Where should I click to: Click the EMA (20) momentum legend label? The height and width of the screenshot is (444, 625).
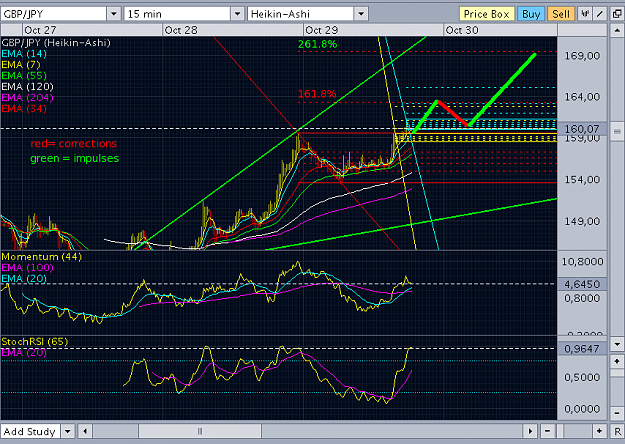24,279
